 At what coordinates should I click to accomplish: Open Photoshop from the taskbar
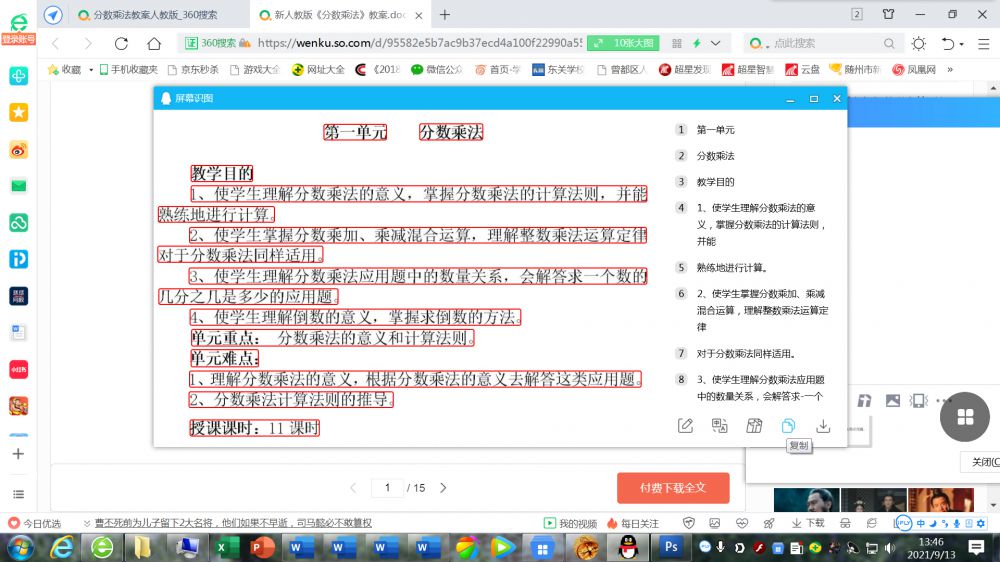pos(671,547)
